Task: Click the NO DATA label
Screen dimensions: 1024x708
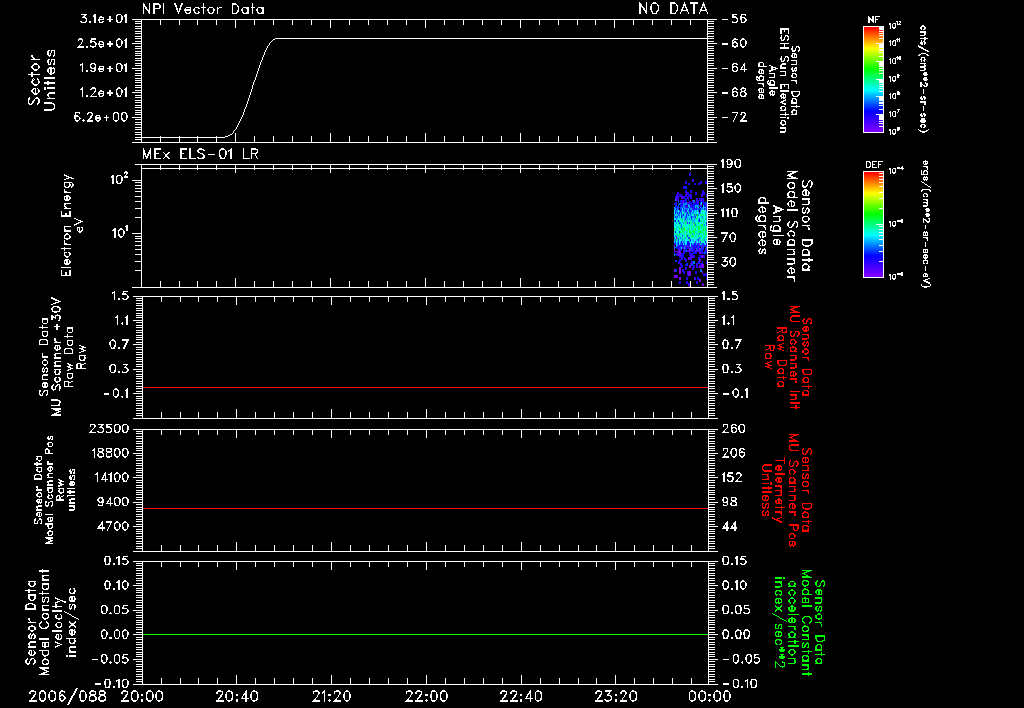Action: 673,9
